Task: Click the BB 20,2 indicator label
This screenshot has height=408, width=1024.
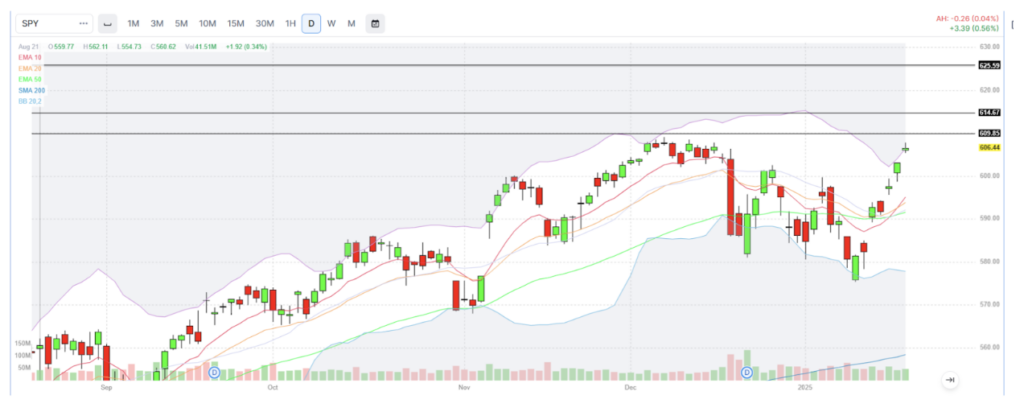Action: (30, 101)
